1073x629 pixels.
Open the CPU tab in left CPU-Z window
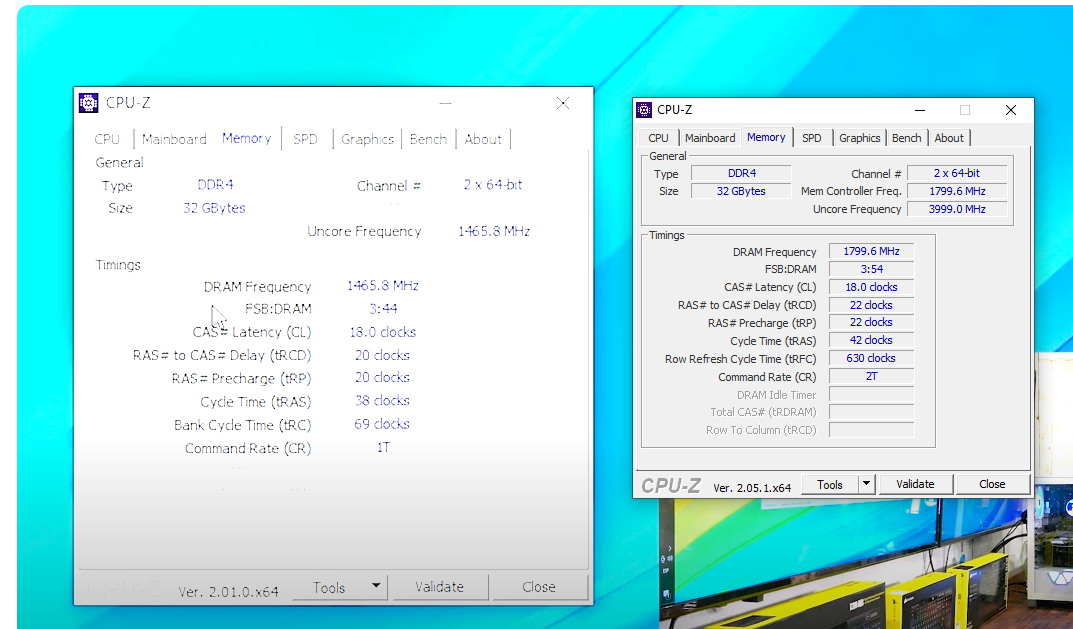tap(107, 139)
